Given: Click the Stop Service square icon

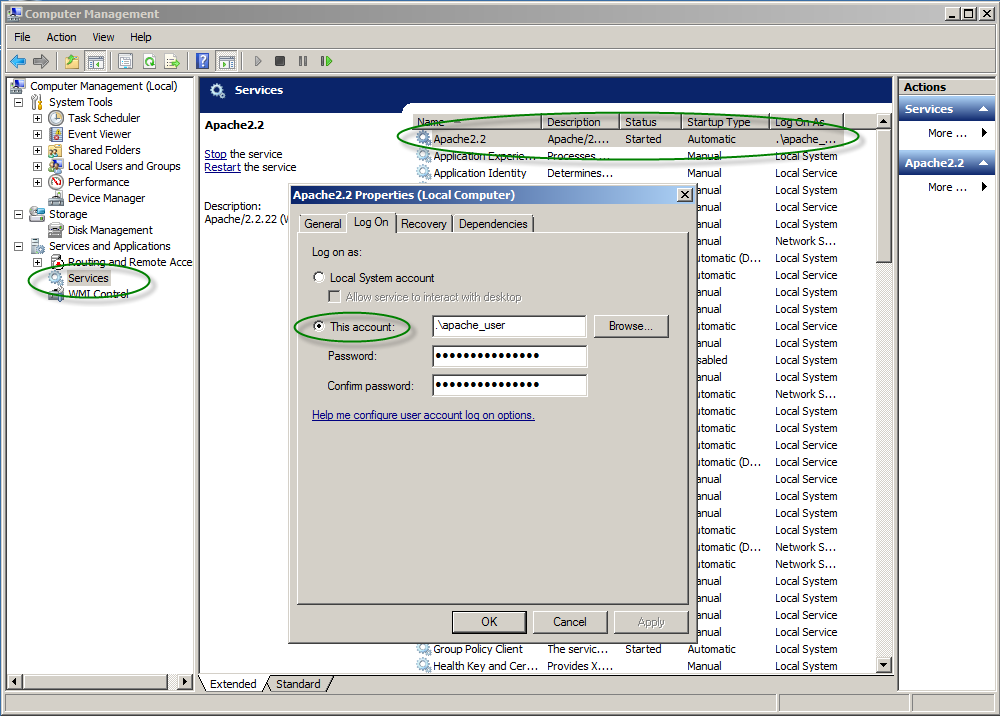Looking at the screenshot, I should (x=280, y=61).
